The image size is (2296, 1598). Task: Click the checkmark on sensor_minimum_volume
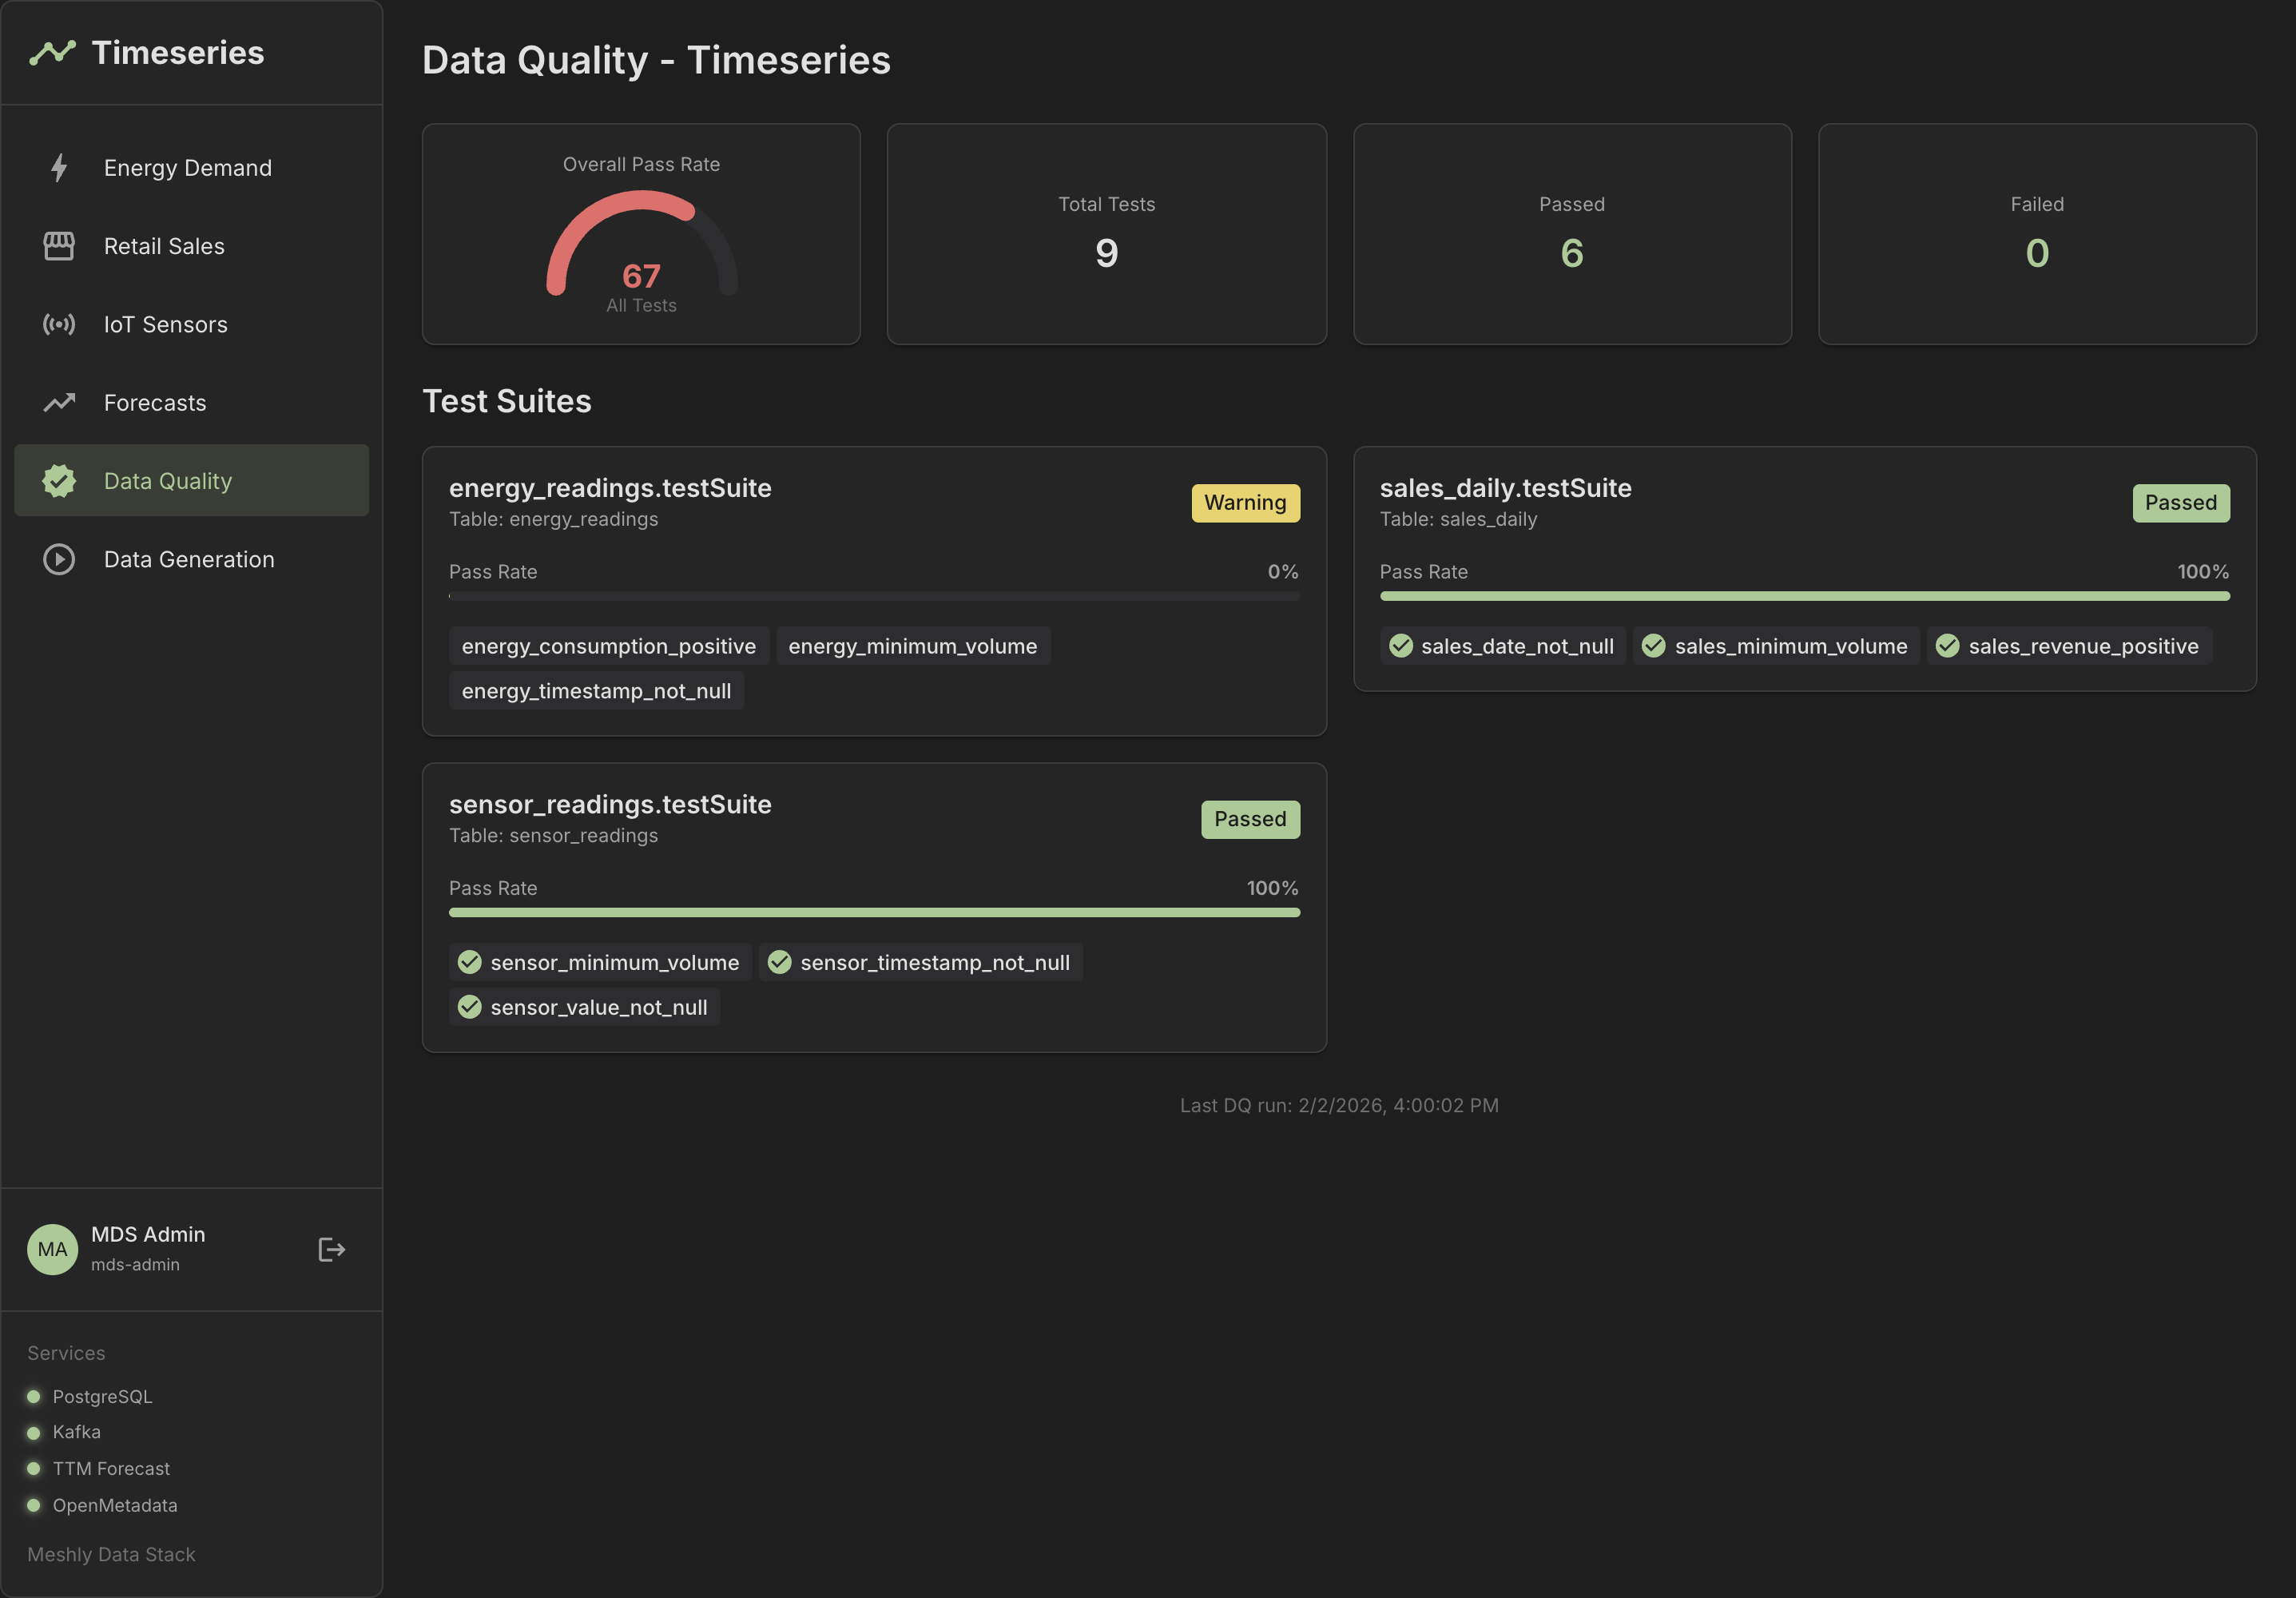click(469, 962)
